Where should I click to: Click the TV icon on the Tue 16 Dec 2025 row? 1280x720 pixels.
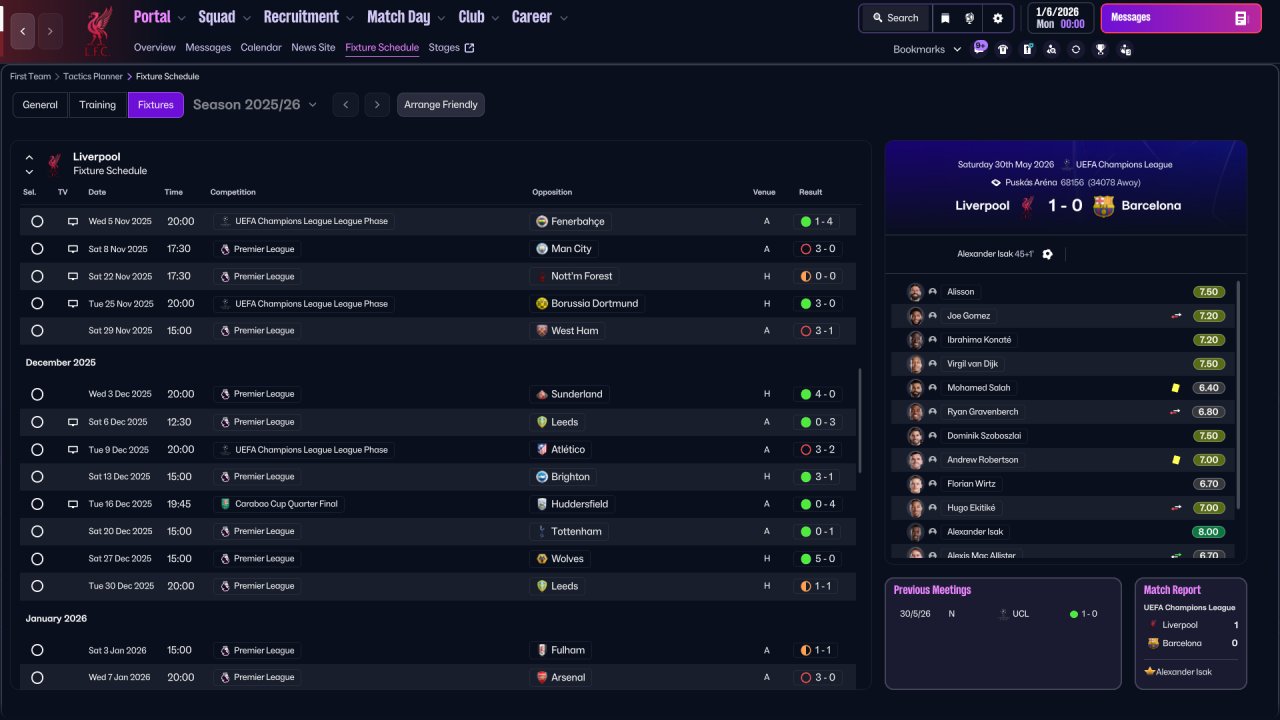[72, 504]
